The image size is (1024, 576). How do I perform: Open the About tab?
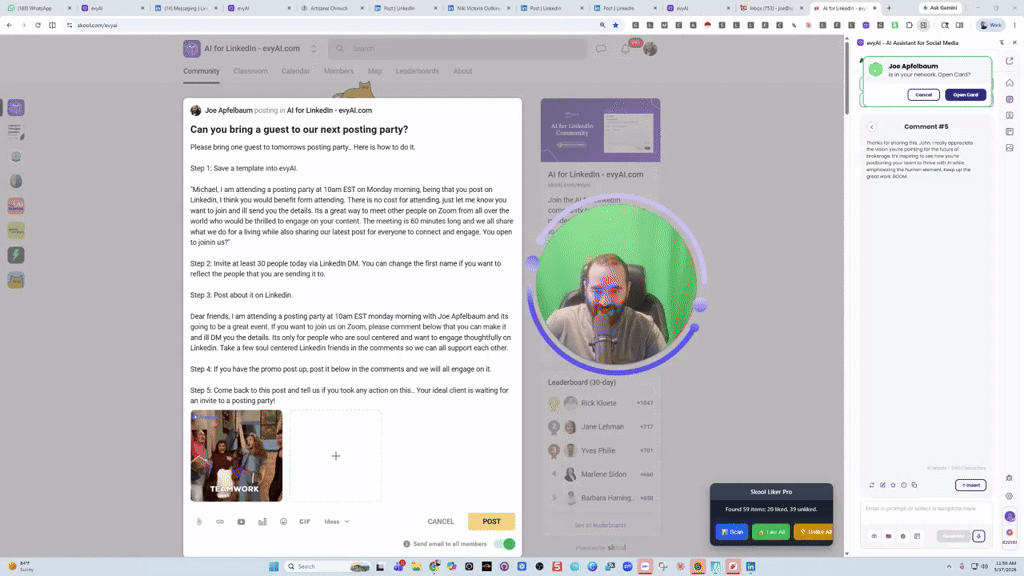click(x=462, y=71)
